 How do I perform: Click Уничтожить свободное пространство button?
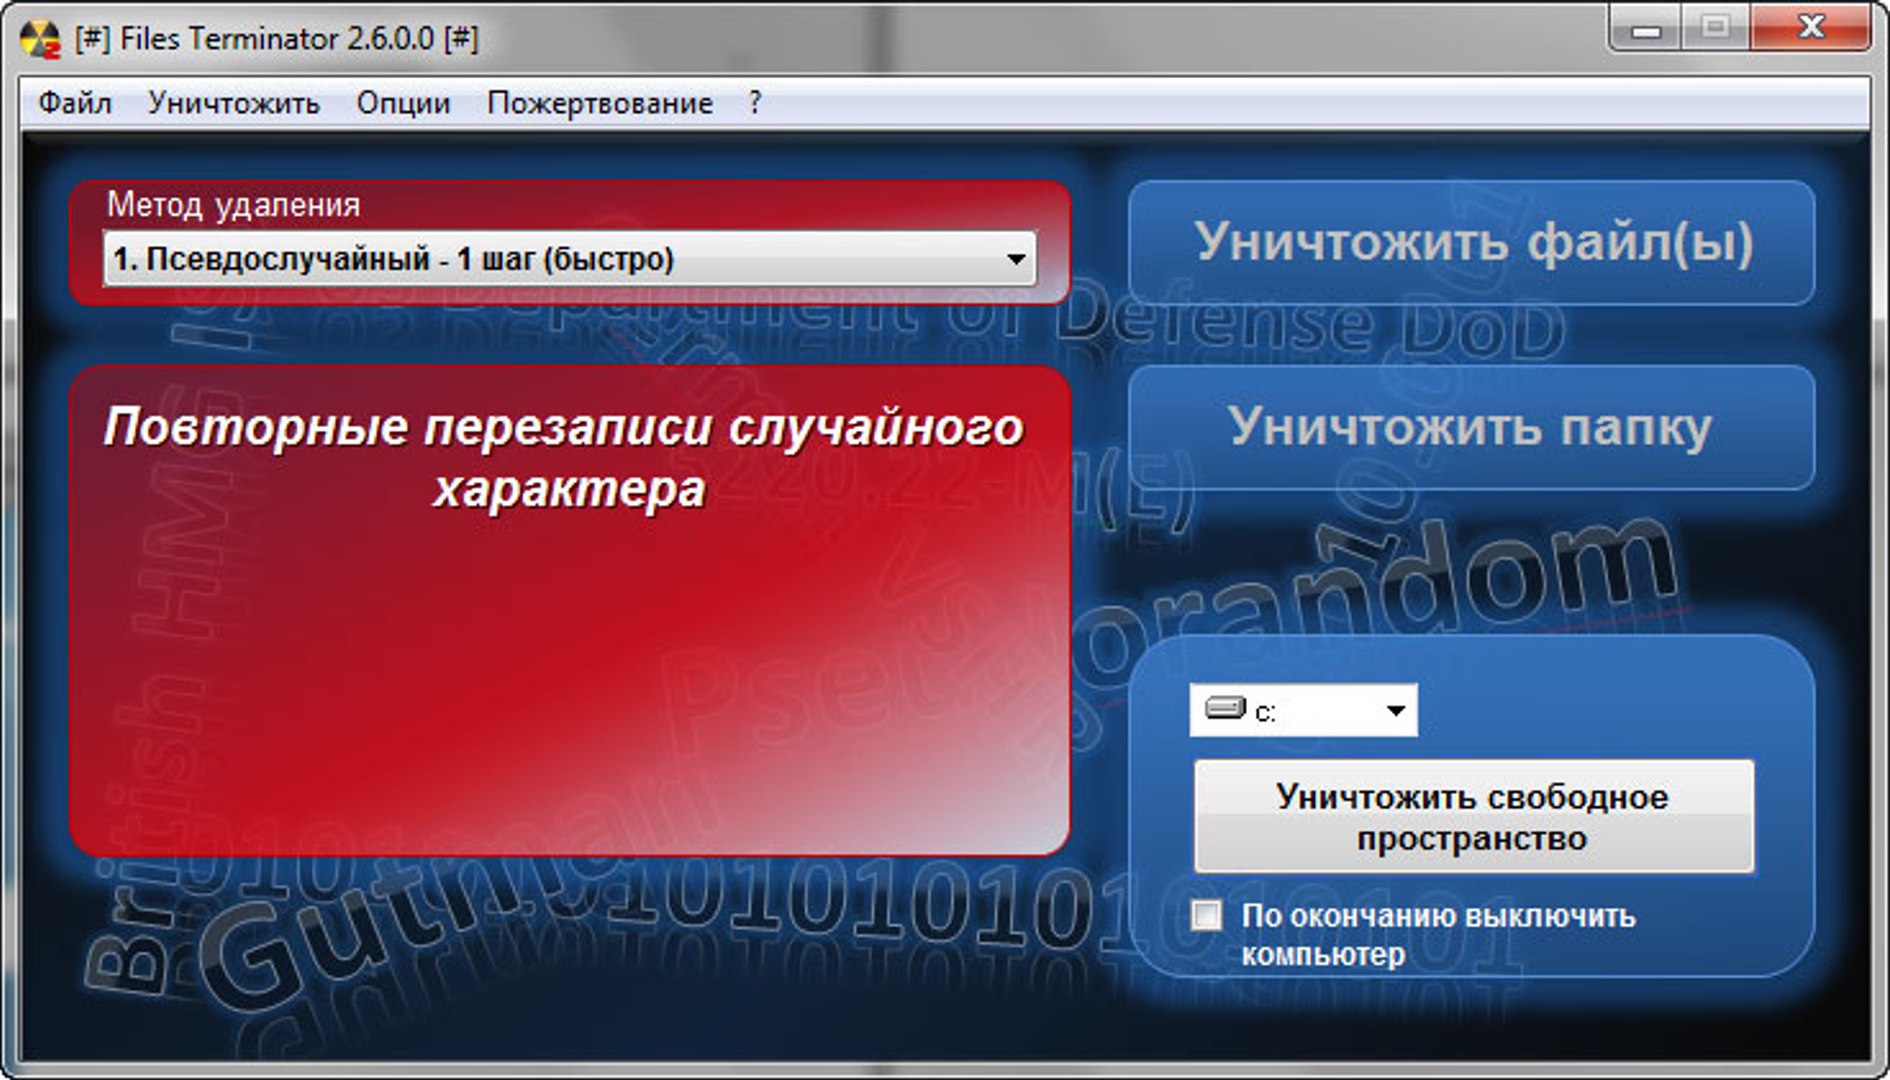[x=1474, y=816]
